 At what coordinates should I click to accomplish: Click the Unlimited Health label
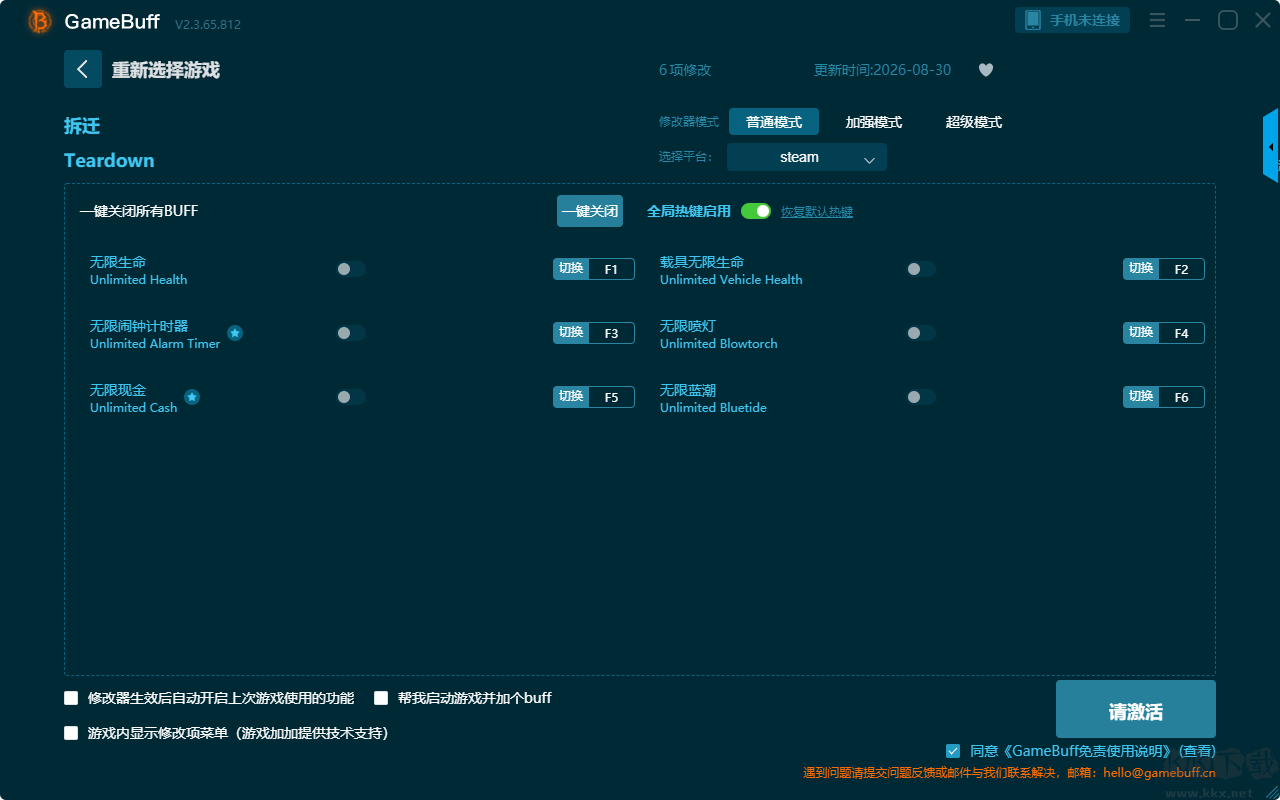click(138, 280)
